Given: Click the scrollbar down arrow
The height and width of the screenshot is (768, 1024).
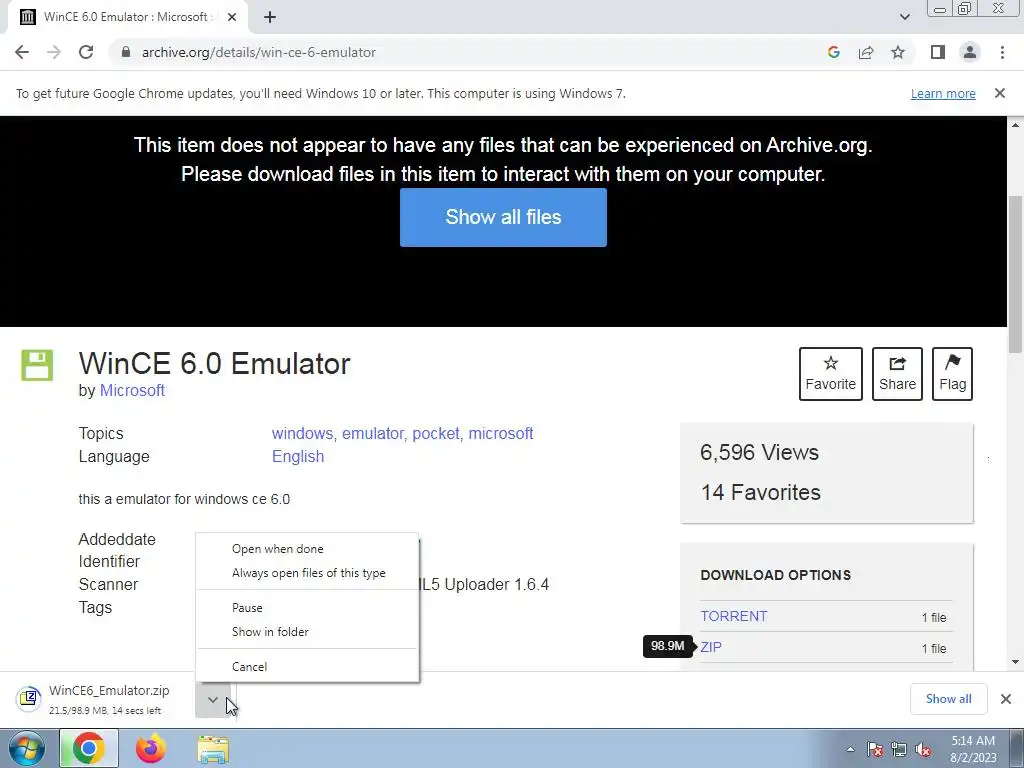Looking at the screenshot, I should click(x=1016, y=662).
